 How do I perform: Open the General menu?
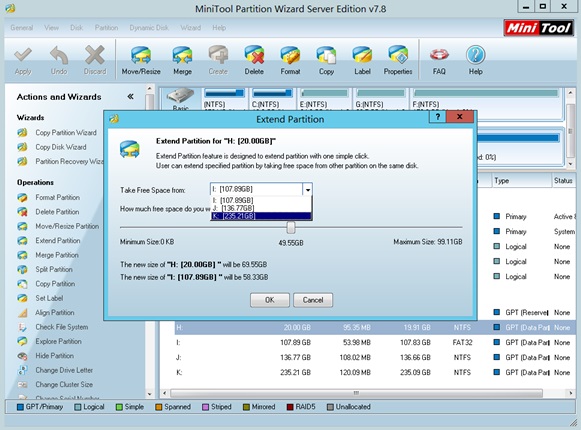coord(21,28)
